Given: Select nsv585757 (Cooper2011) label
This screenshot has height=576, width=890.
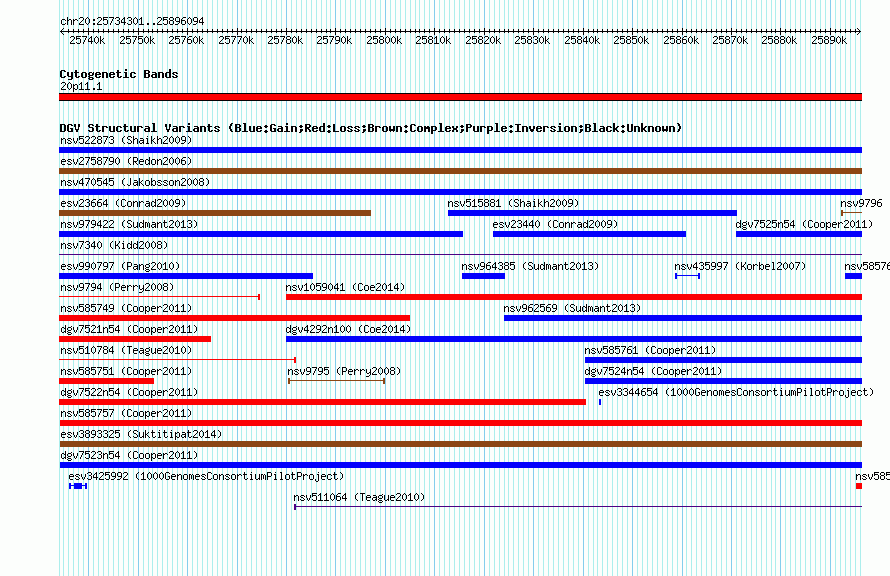Looking at the screenshot, I should (126, 413).
